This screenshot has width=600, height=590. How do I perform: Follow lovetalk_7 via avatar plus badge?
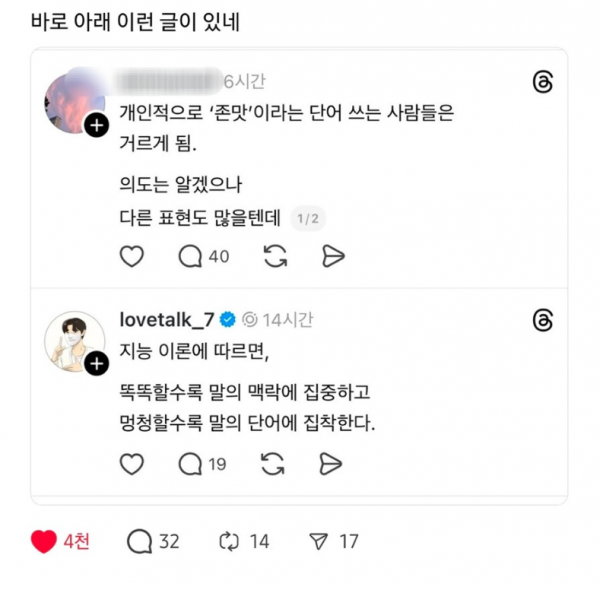96,365
